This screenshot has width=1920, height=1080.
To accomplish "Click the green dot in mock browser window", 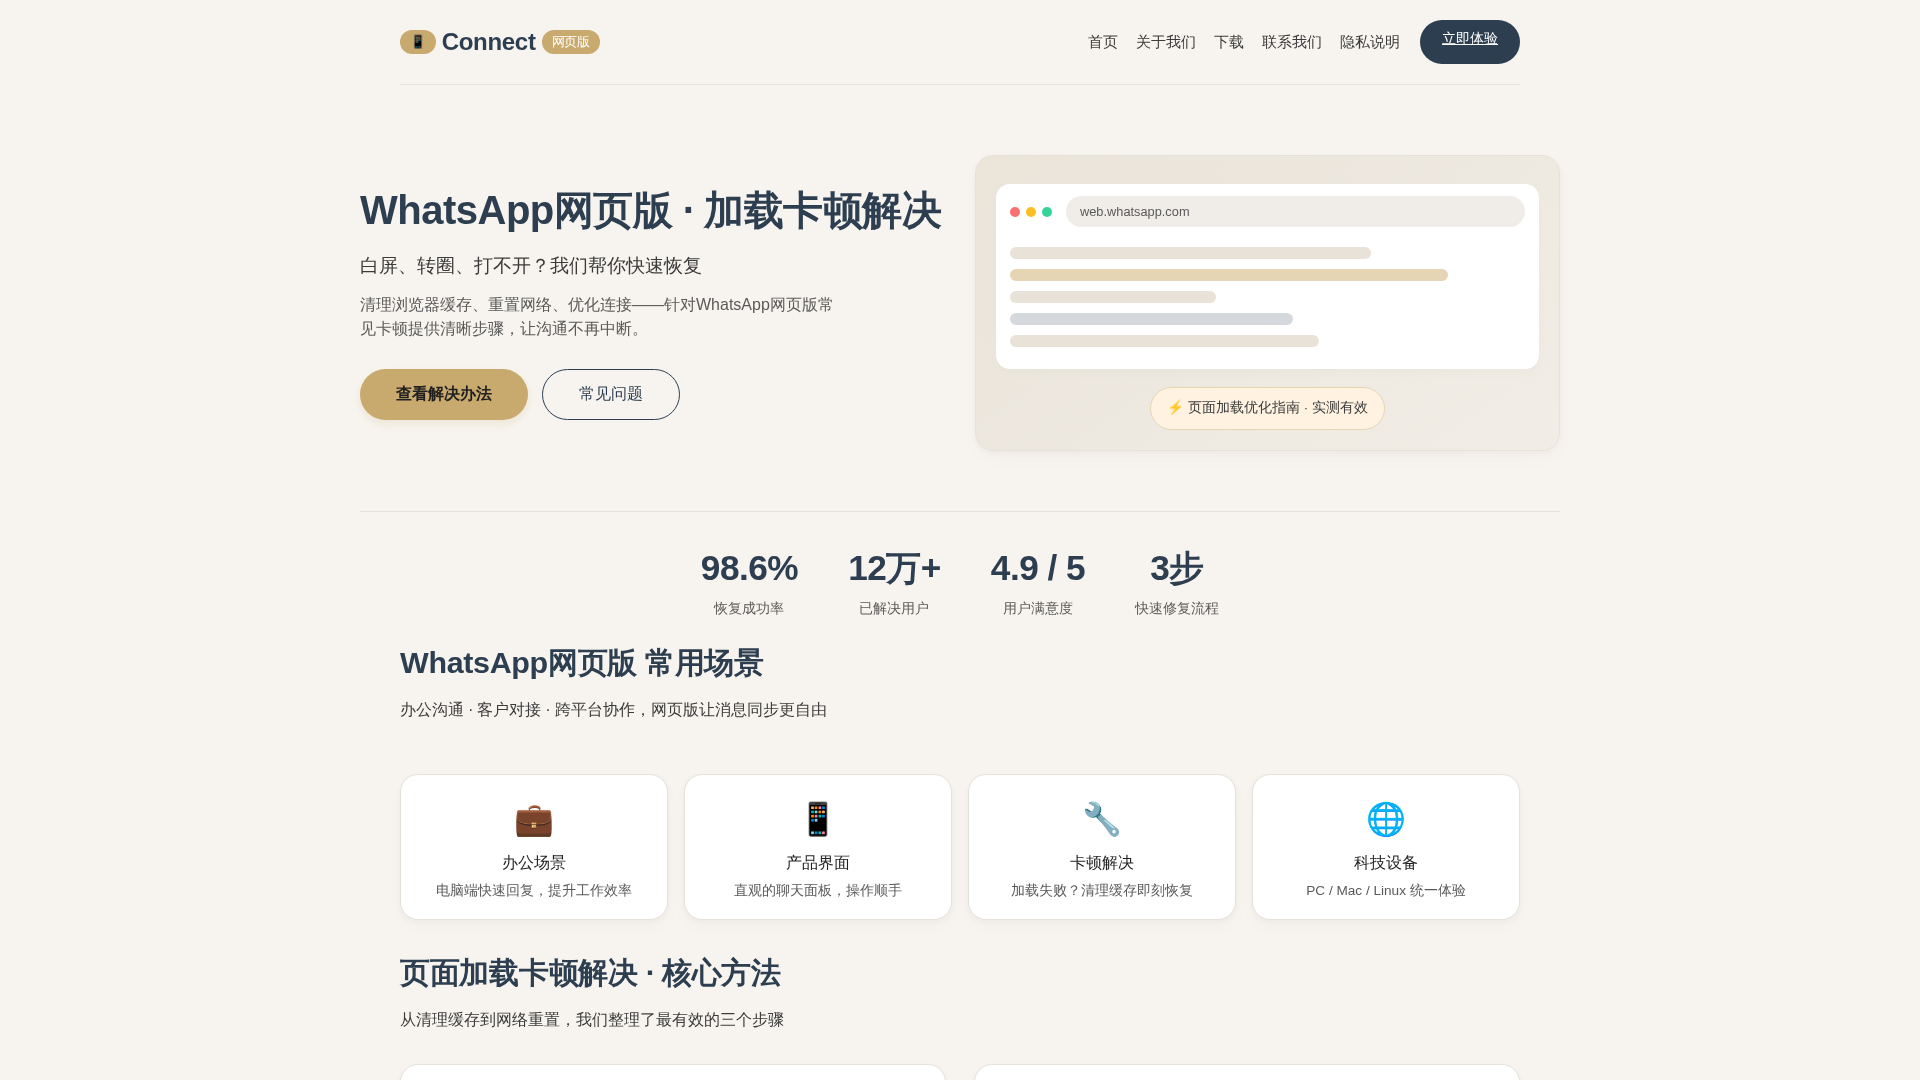I will (x=1047, y=212).
